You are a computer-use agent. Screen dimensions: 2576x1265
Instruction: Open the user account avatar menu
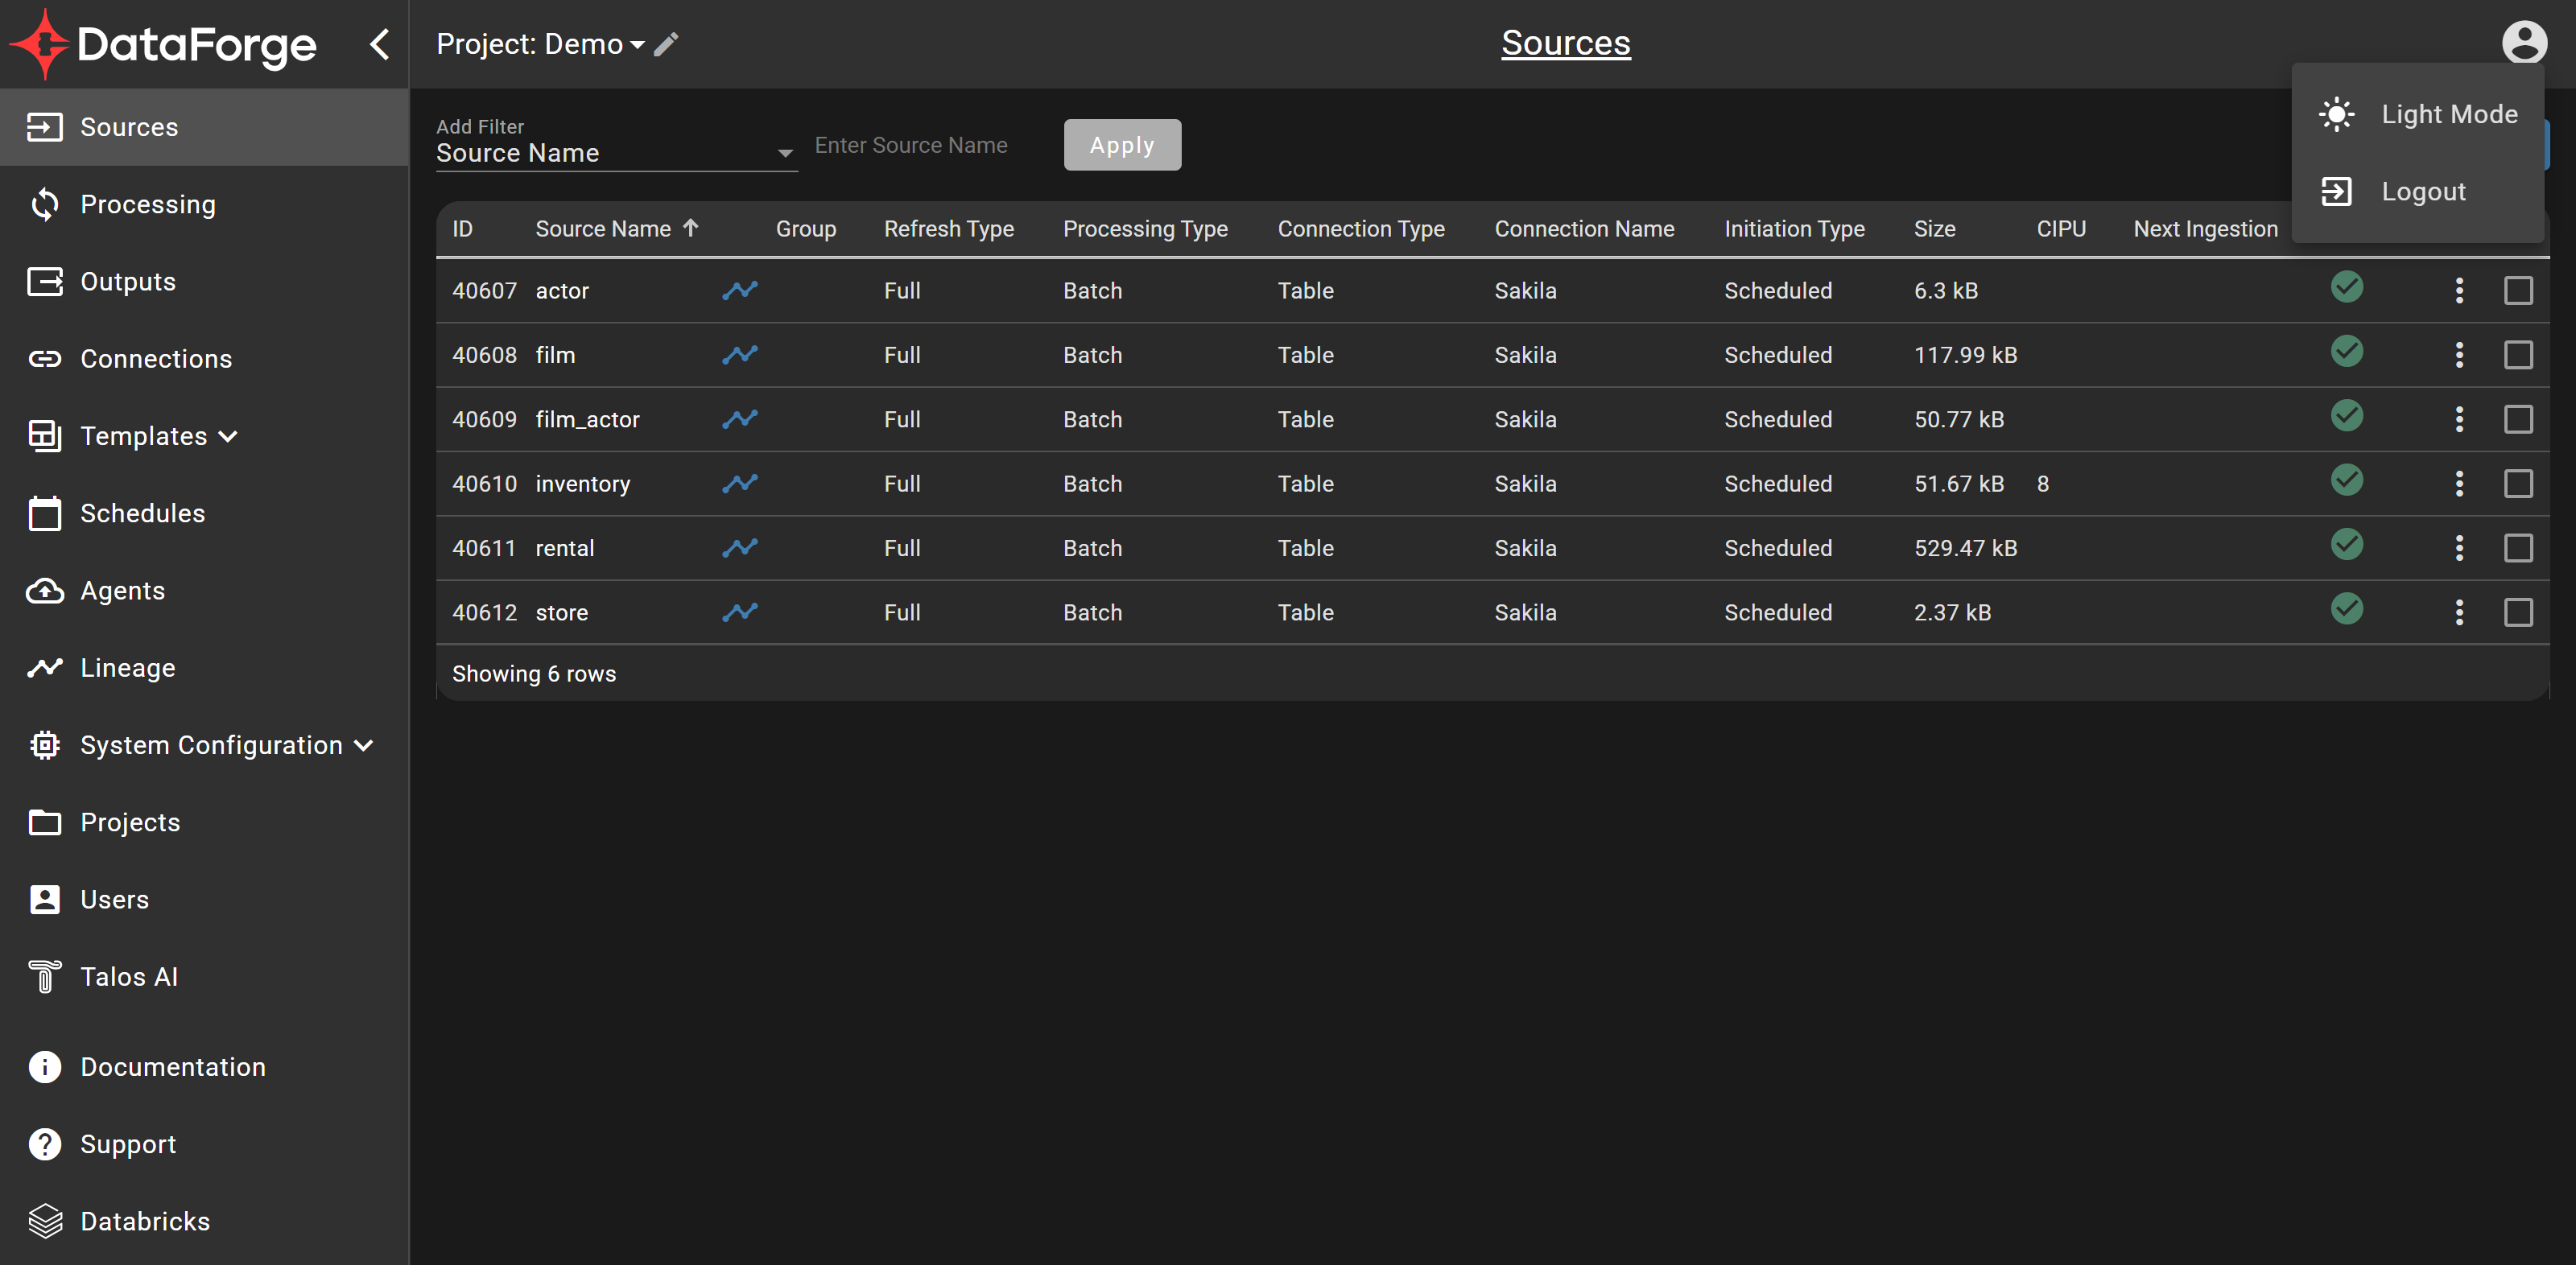pos(2524,42)
